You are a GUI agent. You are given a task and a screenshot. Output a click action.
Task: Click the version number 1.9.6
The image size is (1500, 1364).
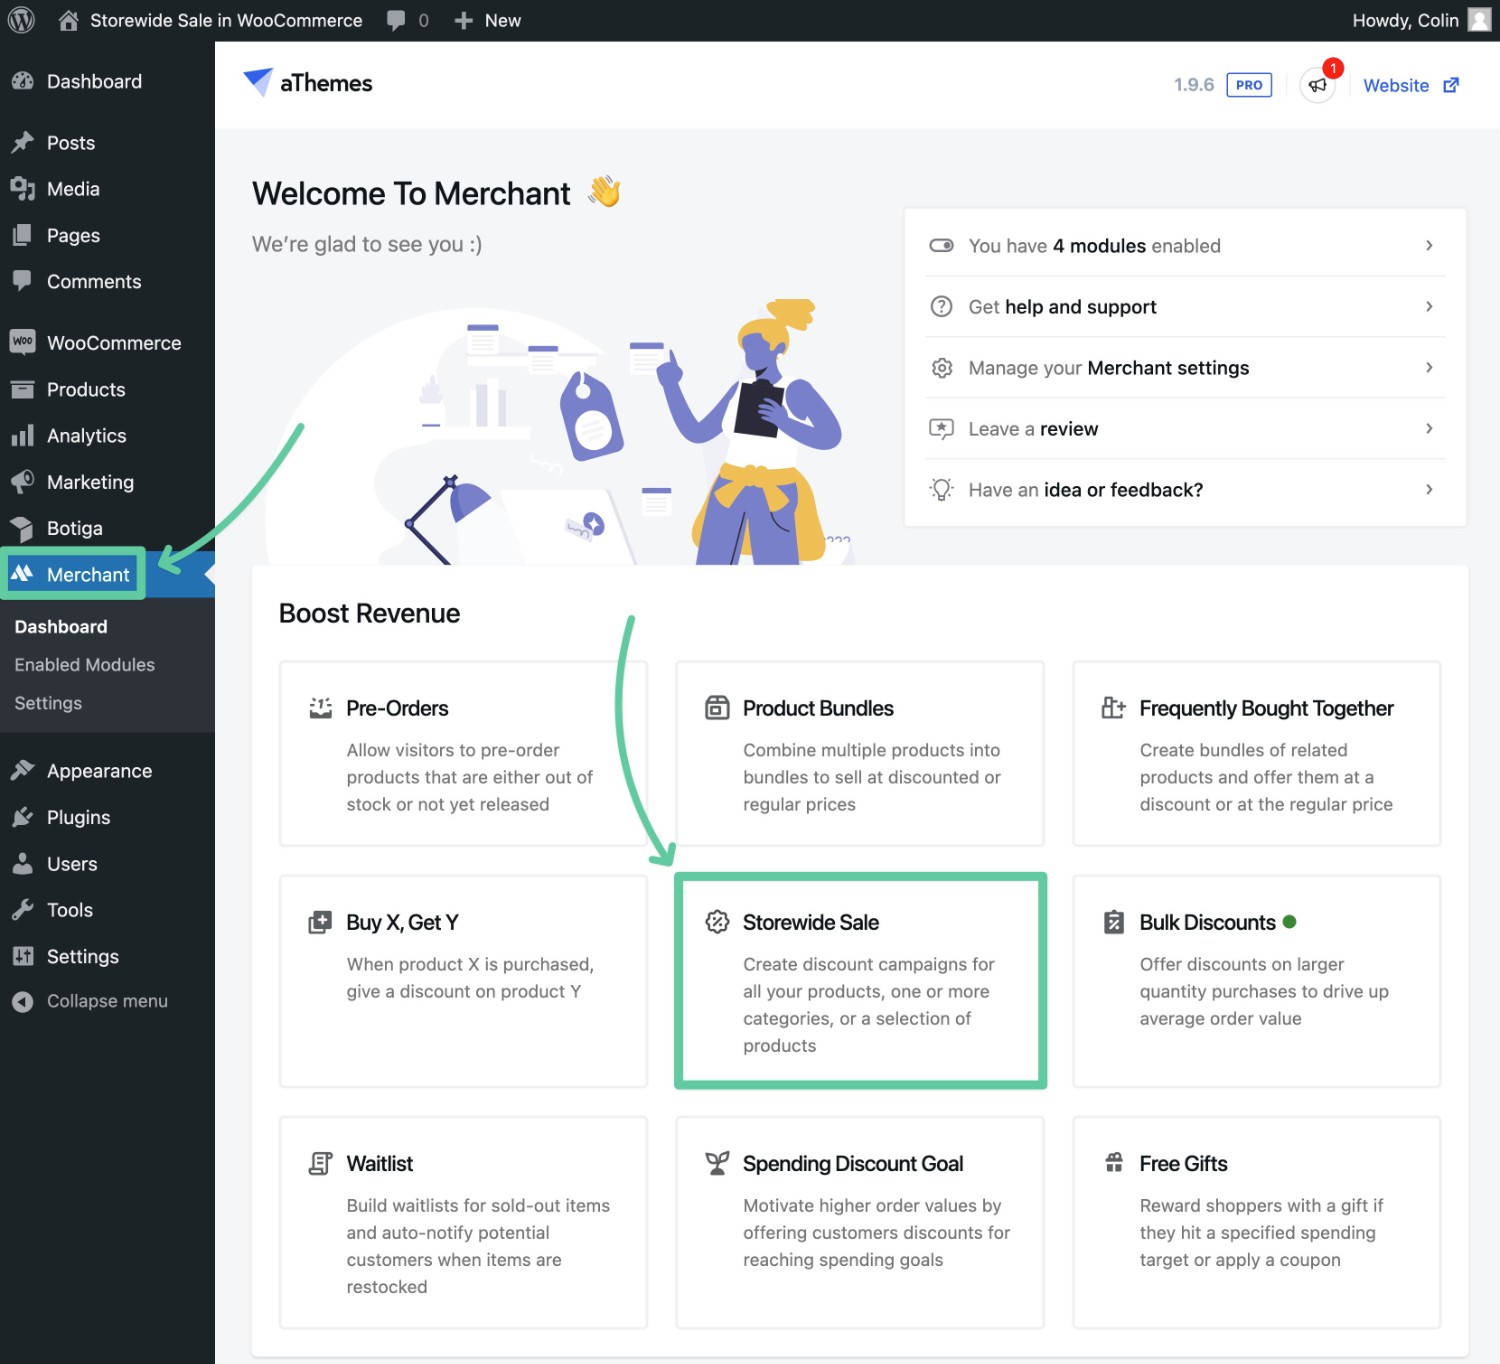point(1194,85)
